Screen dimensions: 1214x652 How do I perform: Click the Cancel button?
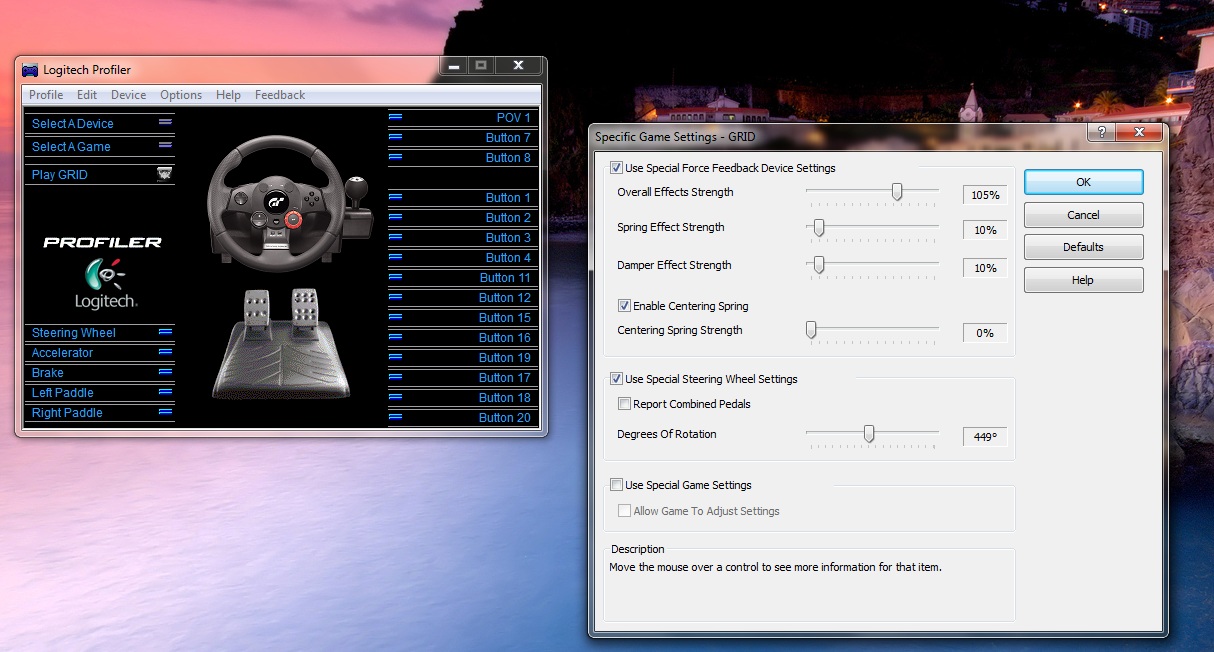pos(1083,215)
